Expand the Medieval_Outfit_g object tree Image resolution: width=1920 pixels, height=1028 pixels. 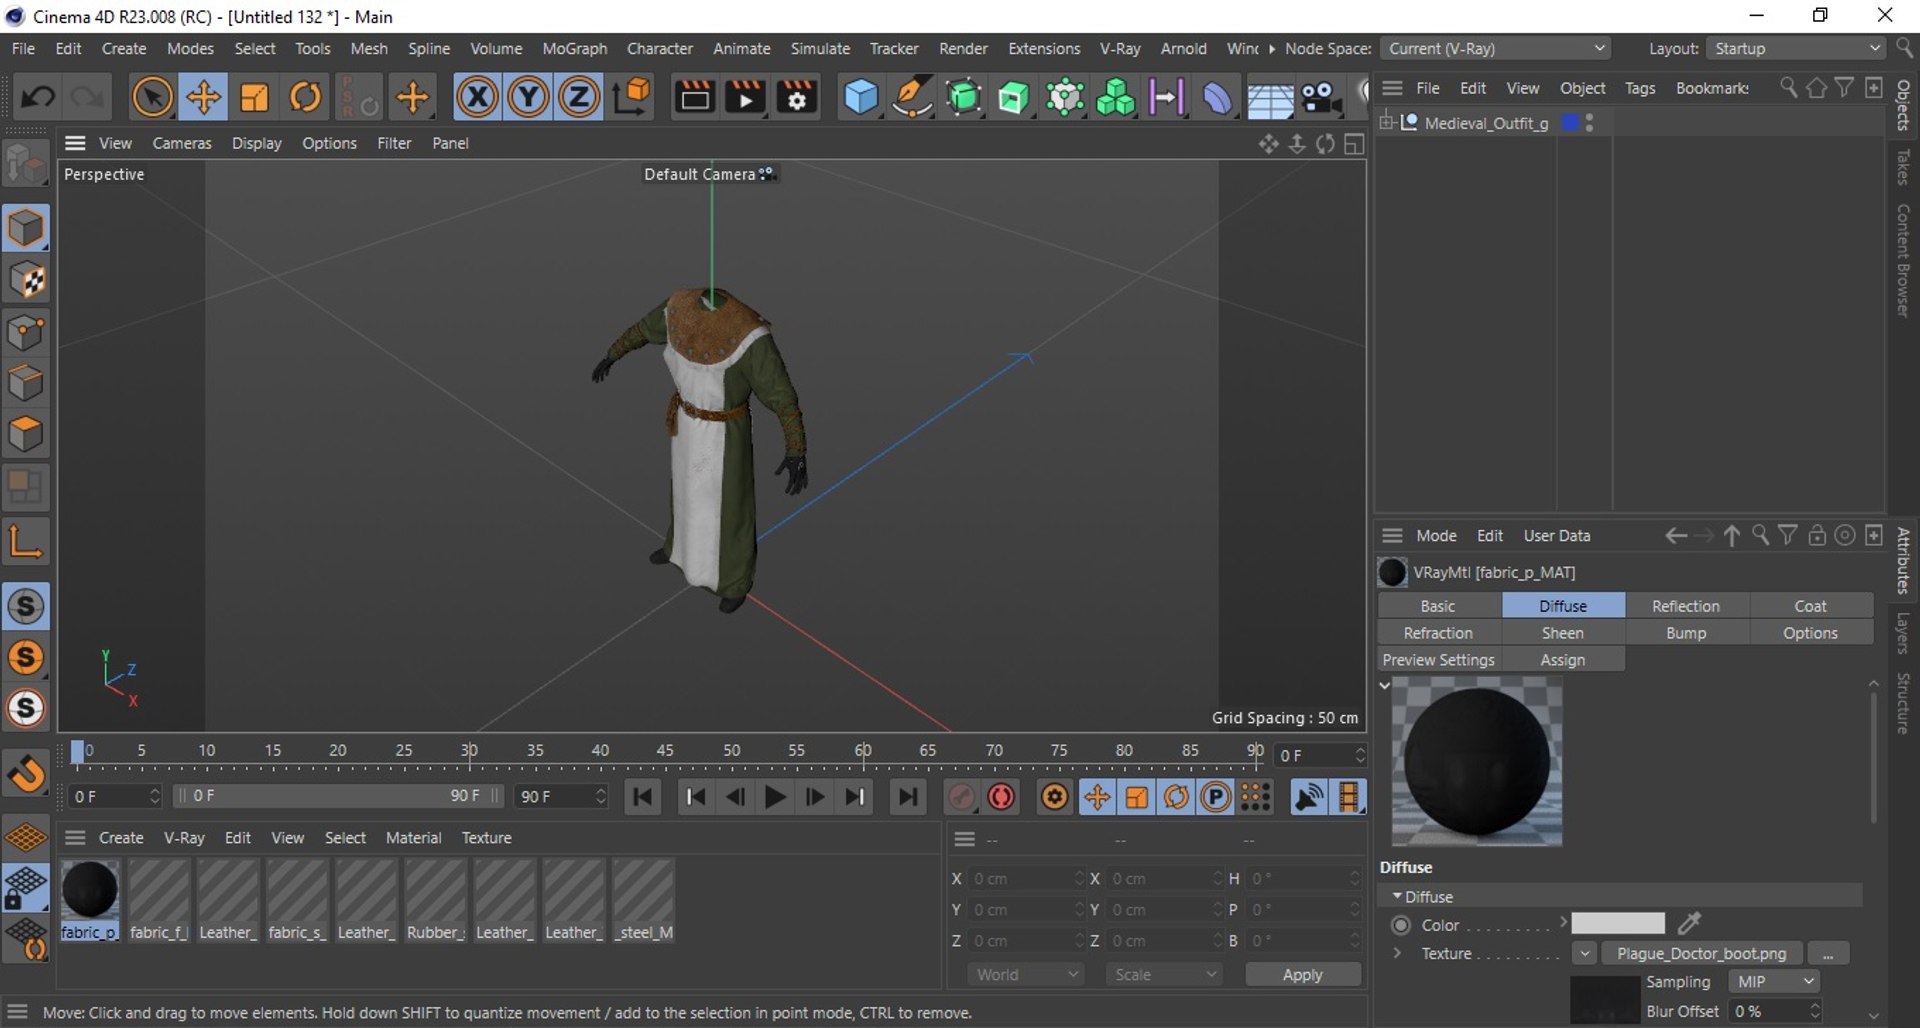1386,122
